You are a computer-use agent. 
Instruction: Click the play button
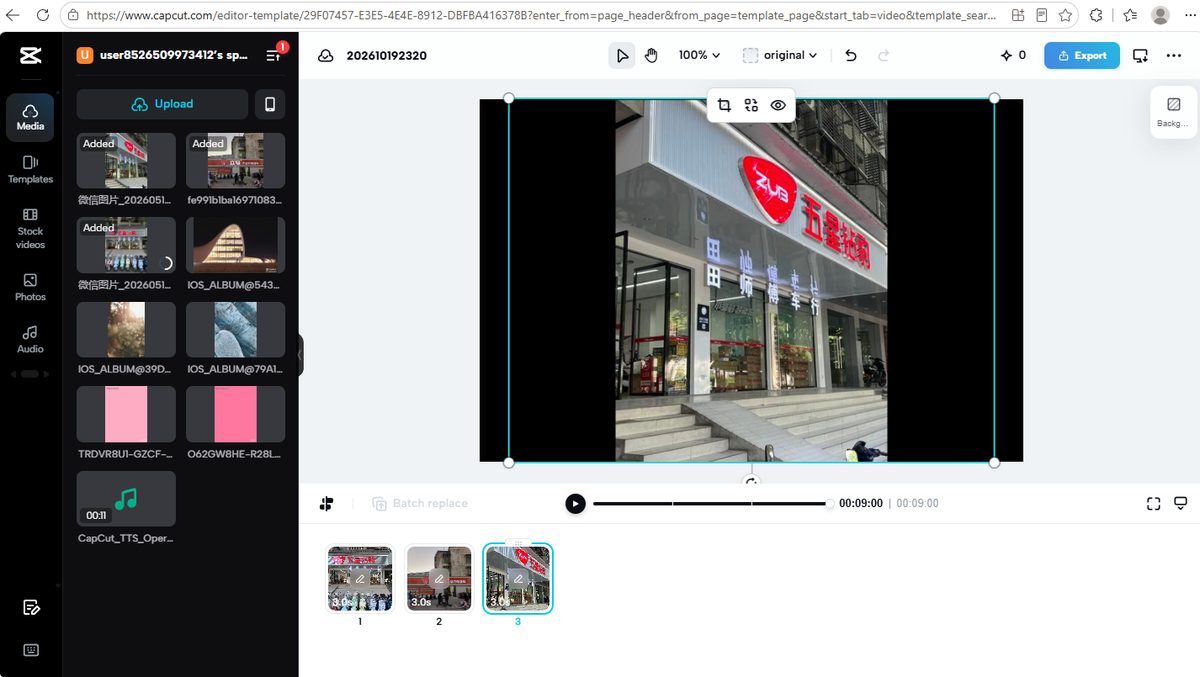coord(575,503)
